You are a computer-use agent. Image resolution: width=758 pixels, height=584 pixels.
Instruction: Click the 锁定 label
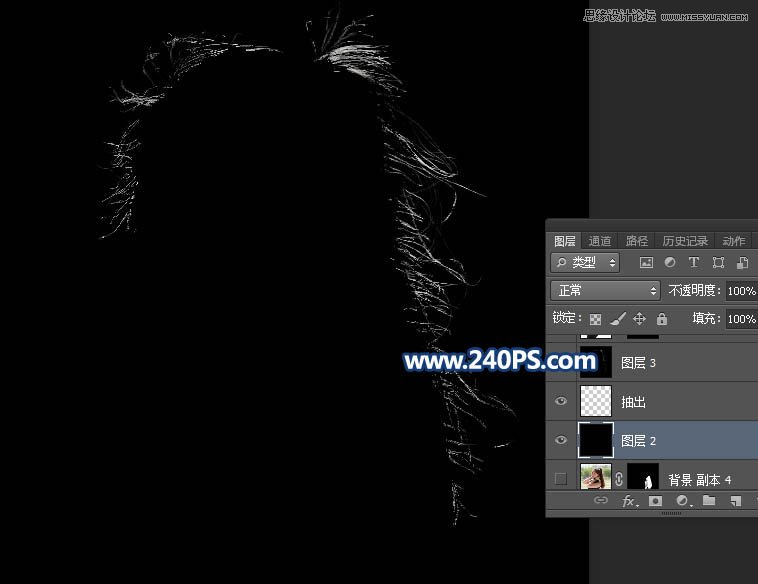567,318
